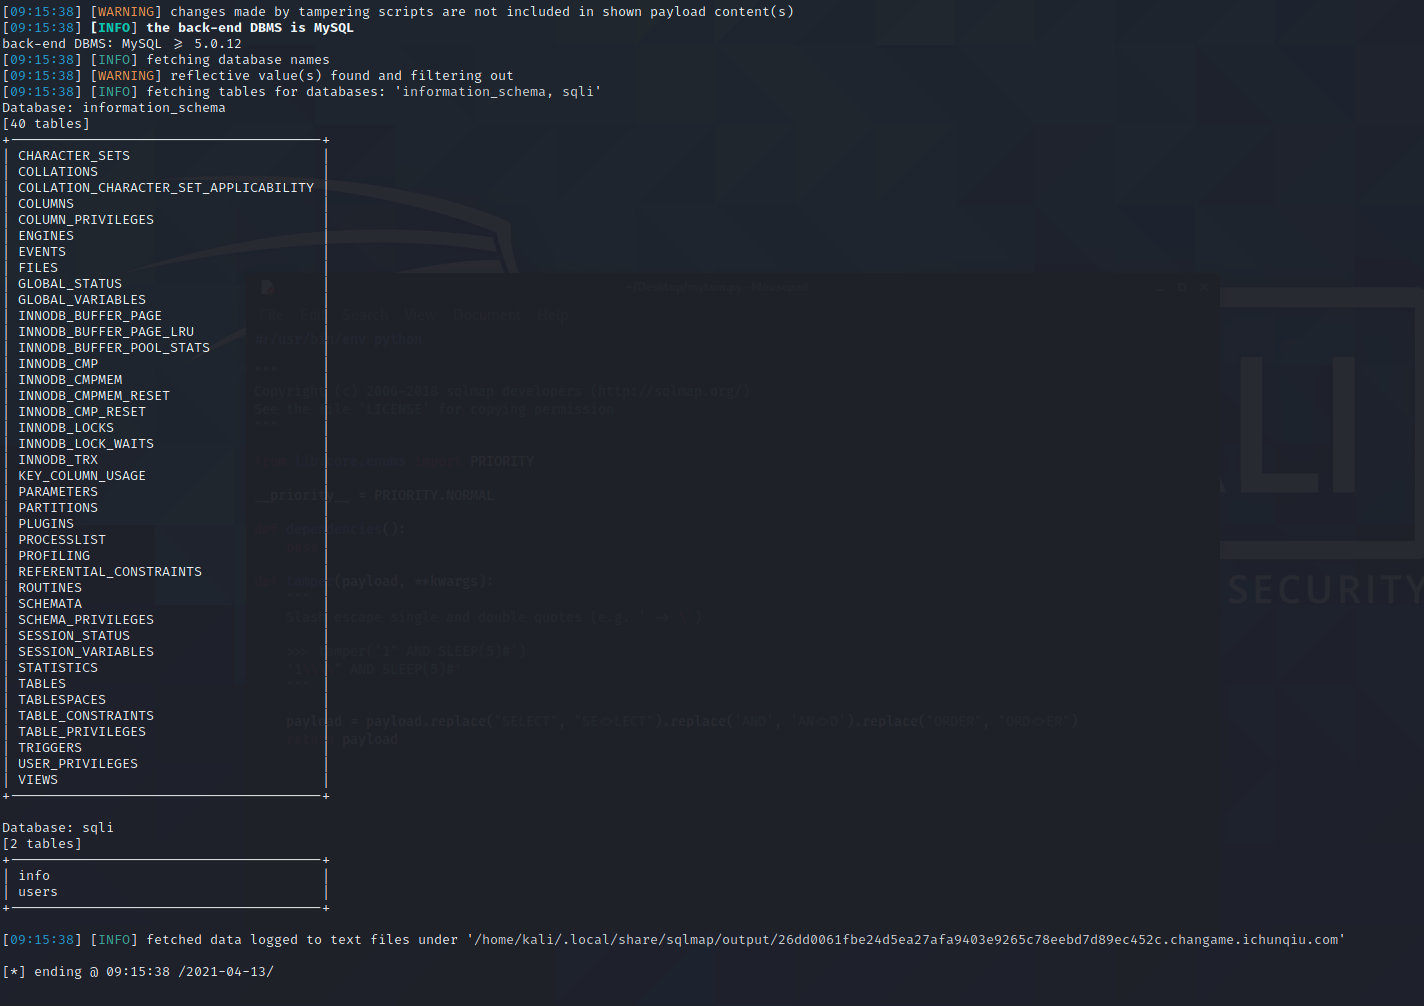Click the 'Database: sqli' heading line

(58, 828)
